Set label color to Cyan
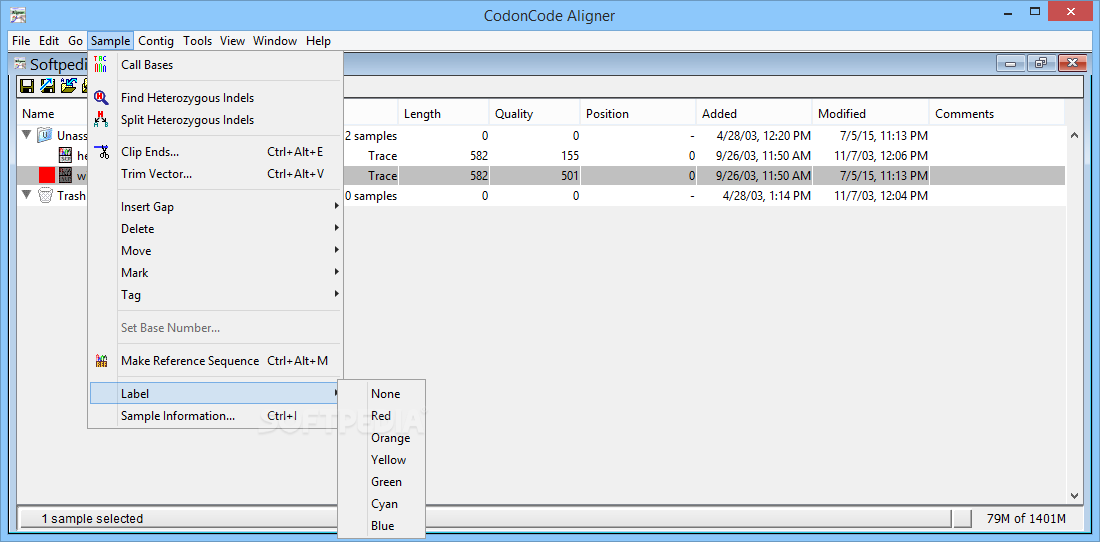Image resolution: width=1100 pixels, height=542 pixels. [382, 503]
